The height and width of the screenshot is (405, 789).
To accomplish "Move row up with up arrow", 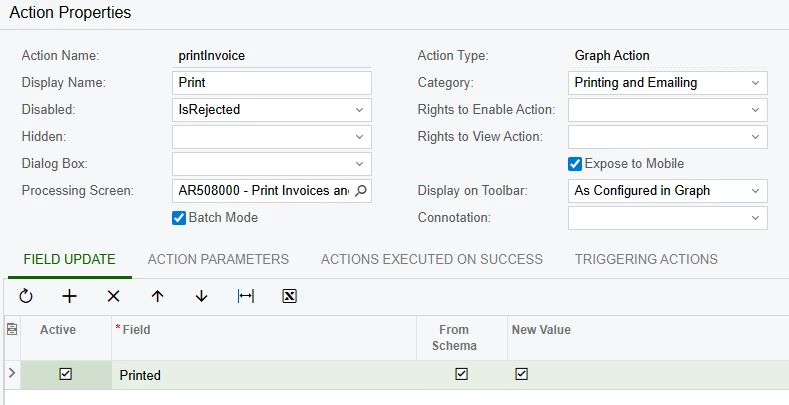I will (x=157, y=296).
